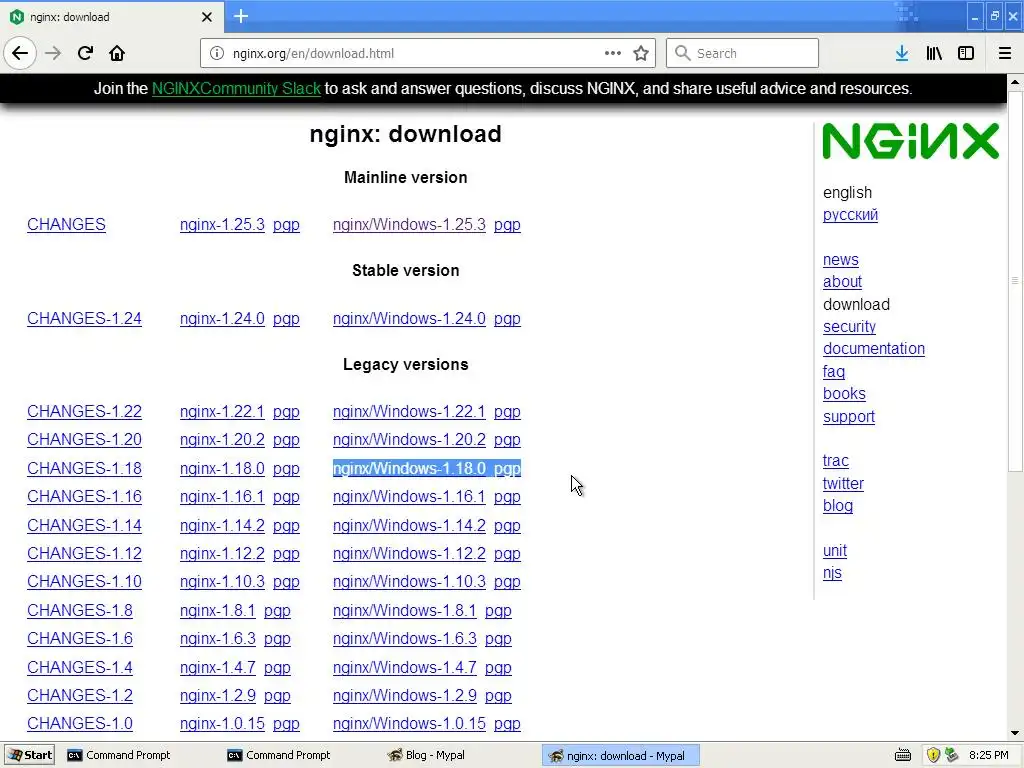Open pgp link for nginx-1.8.1
The height and width of the screenshot is (768, 1024).
pos(277,611)
